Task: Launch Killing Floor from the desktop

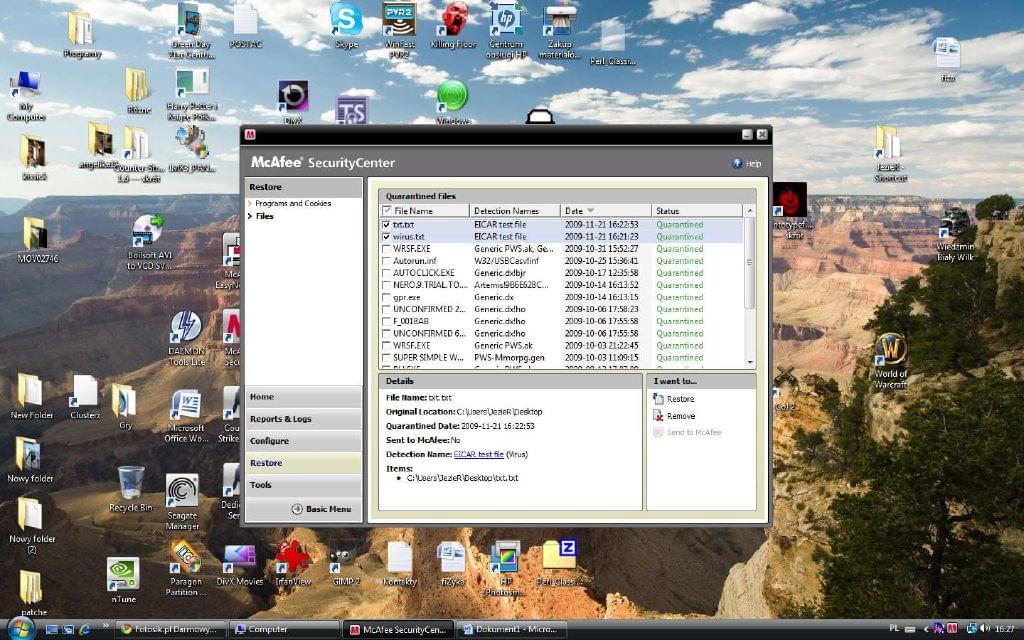Action: pyautogui.click(x=453, y=27)
